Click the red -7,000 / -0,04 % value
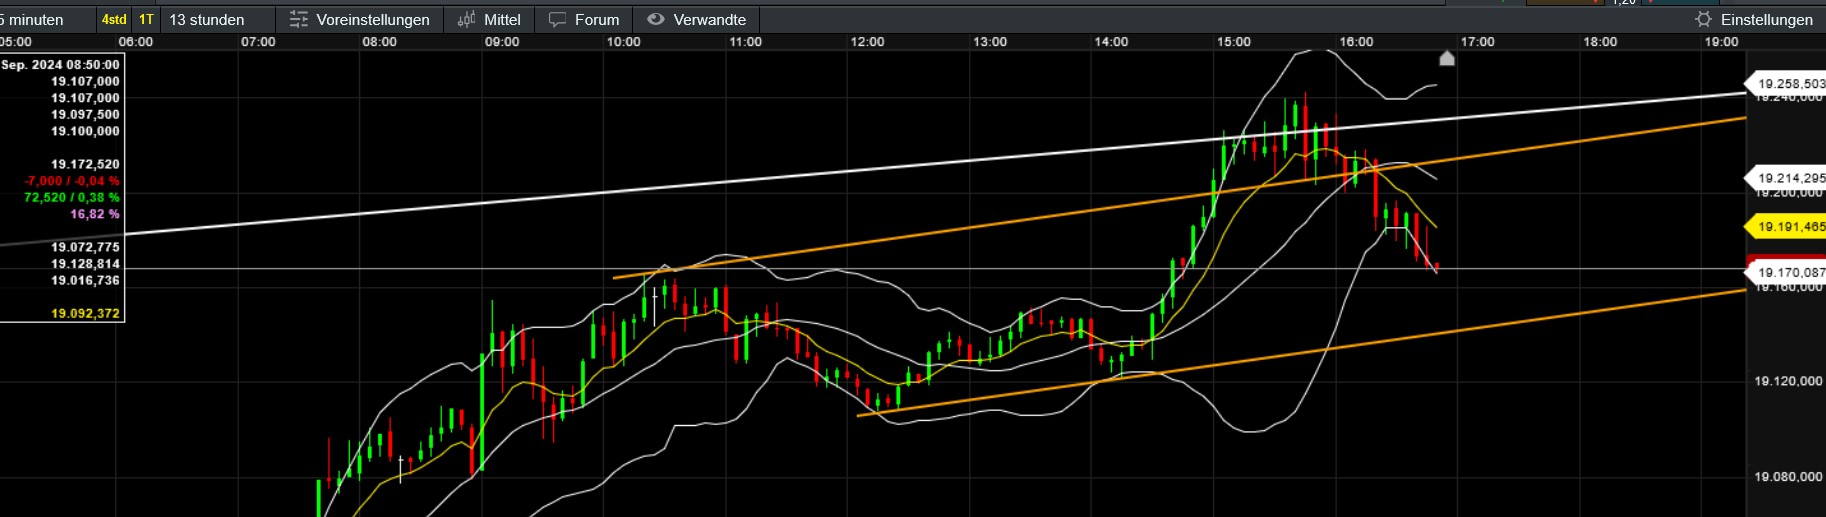The width and height of the screenshot is (1826, 517). [72, 181]
